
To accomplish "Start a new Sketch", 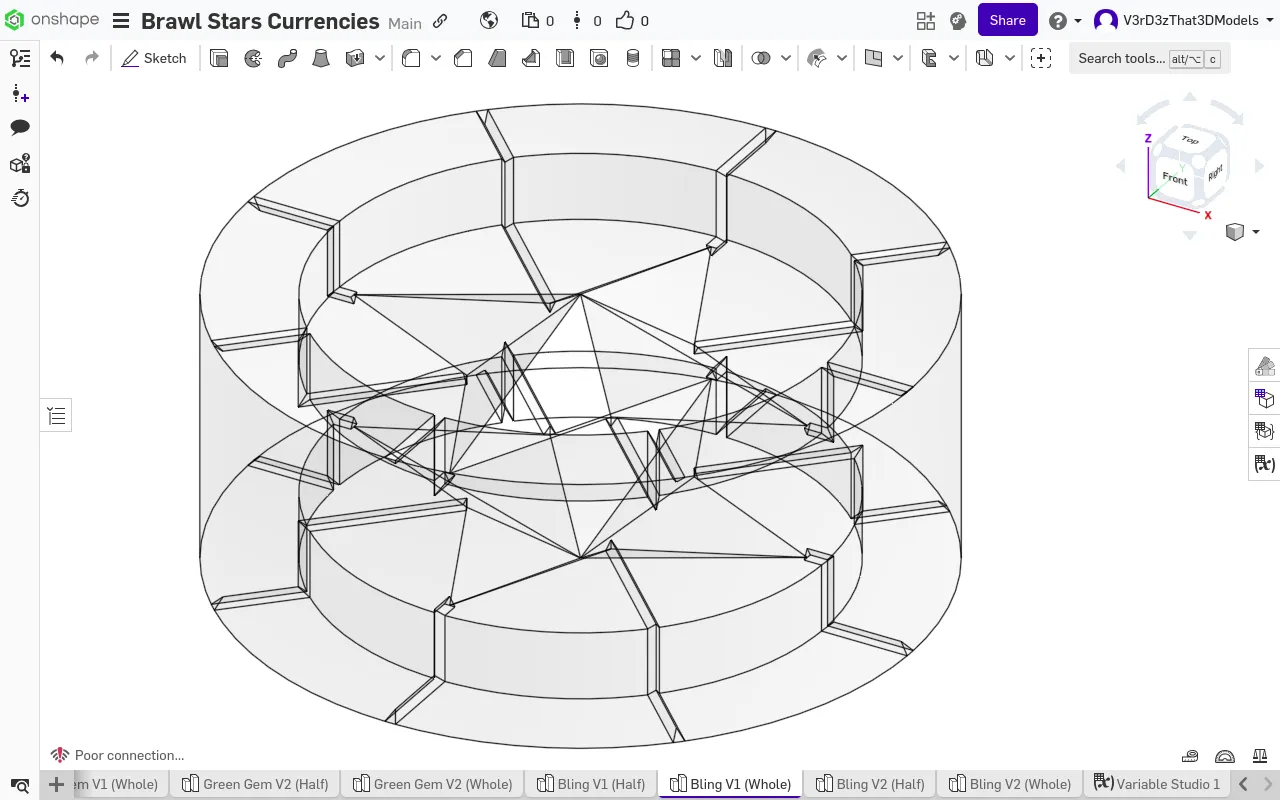I will (154, 58).
